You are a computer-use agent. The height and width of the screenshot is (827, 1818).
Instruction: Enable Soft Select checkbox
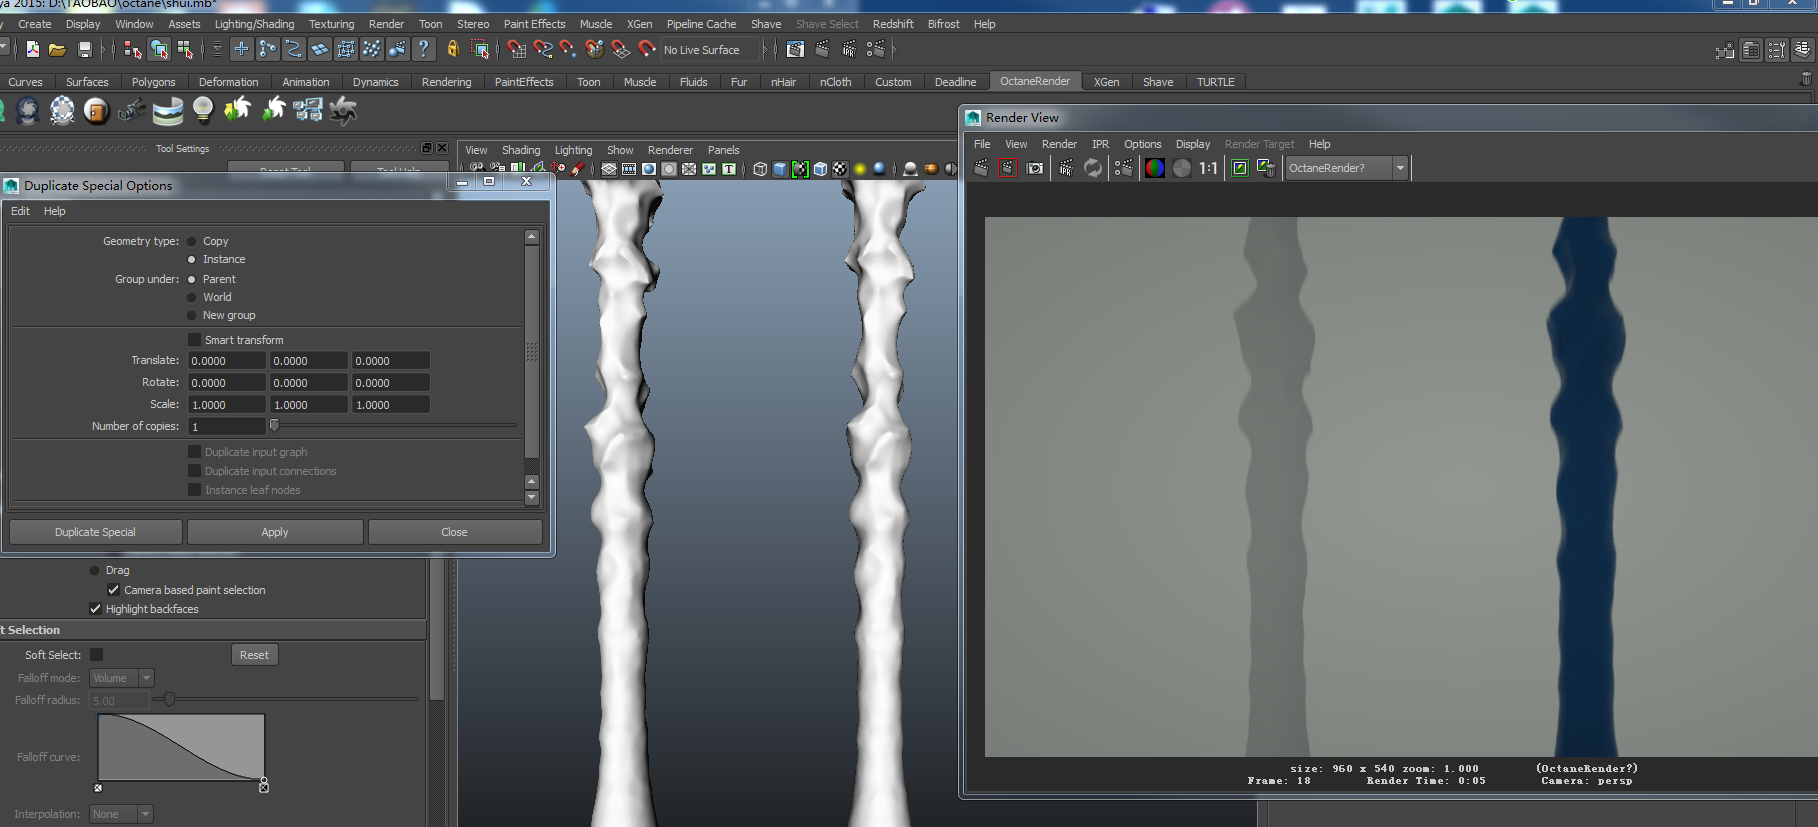point(97,655)
